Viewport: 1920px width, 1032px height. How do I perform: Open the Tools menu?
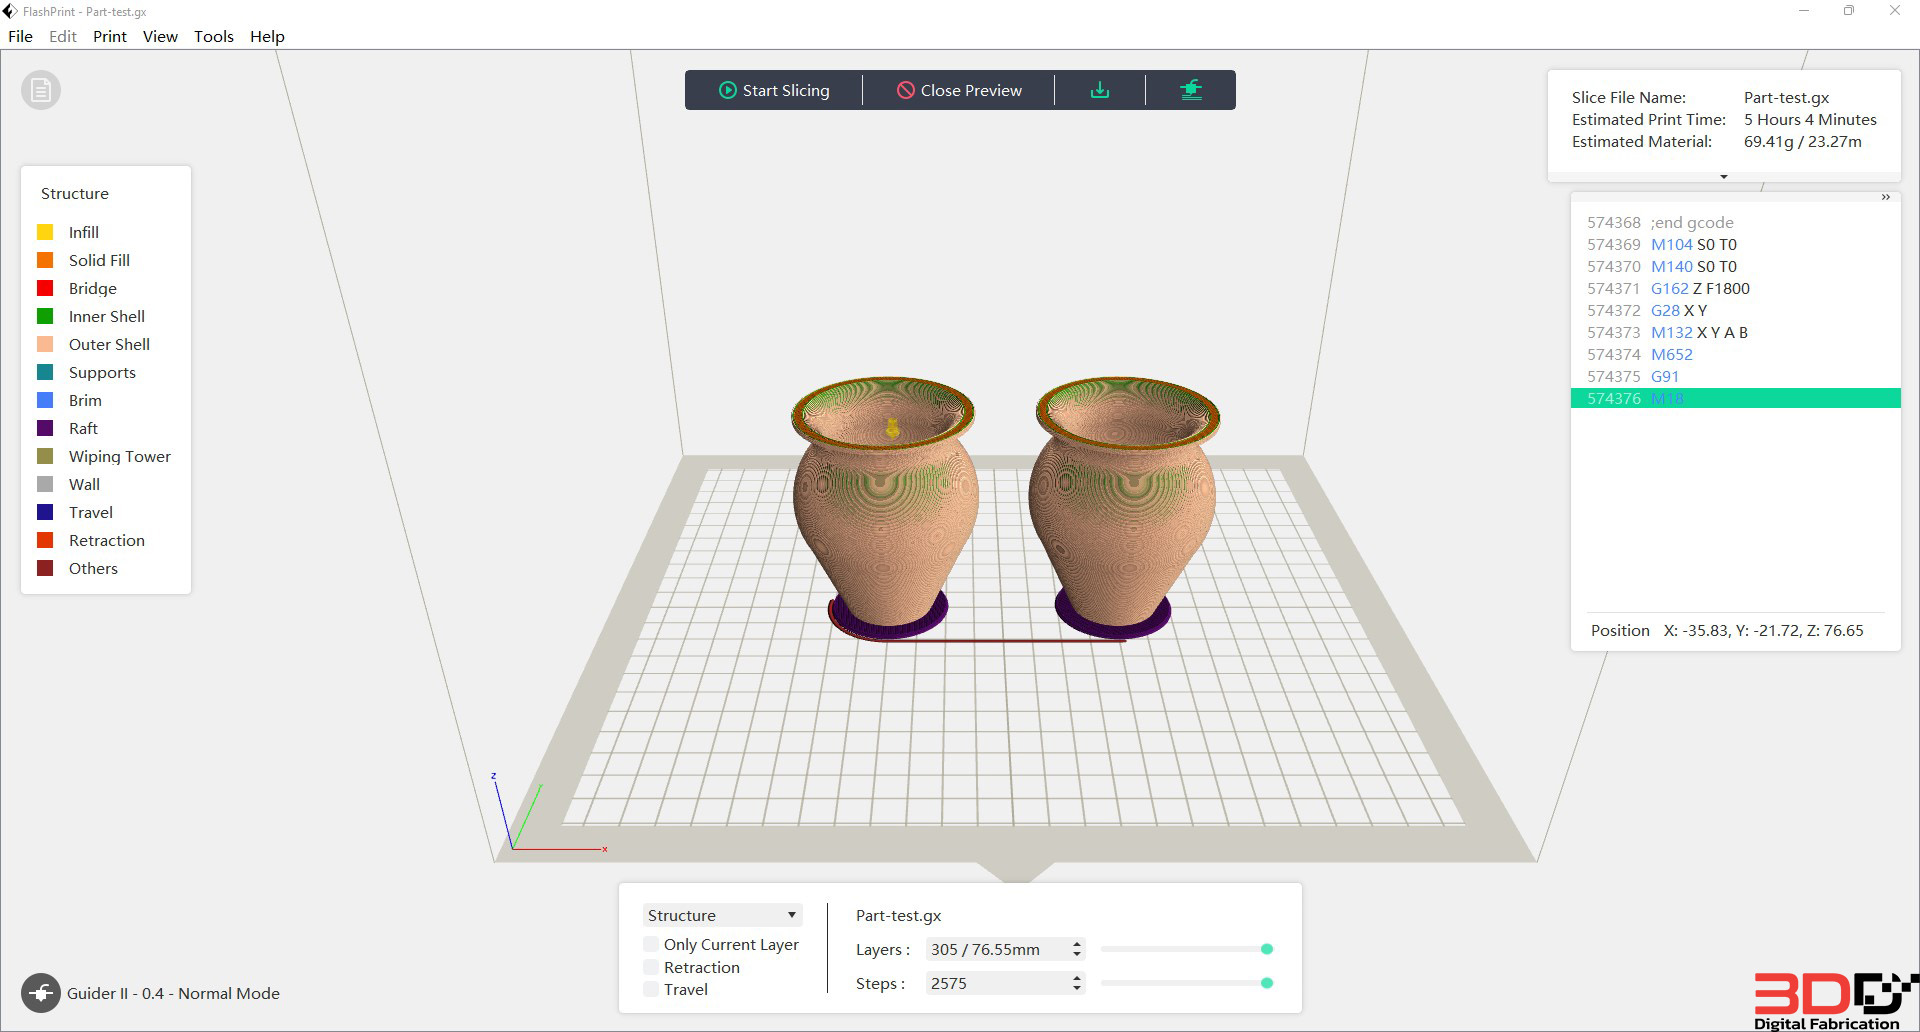[214, 36]
